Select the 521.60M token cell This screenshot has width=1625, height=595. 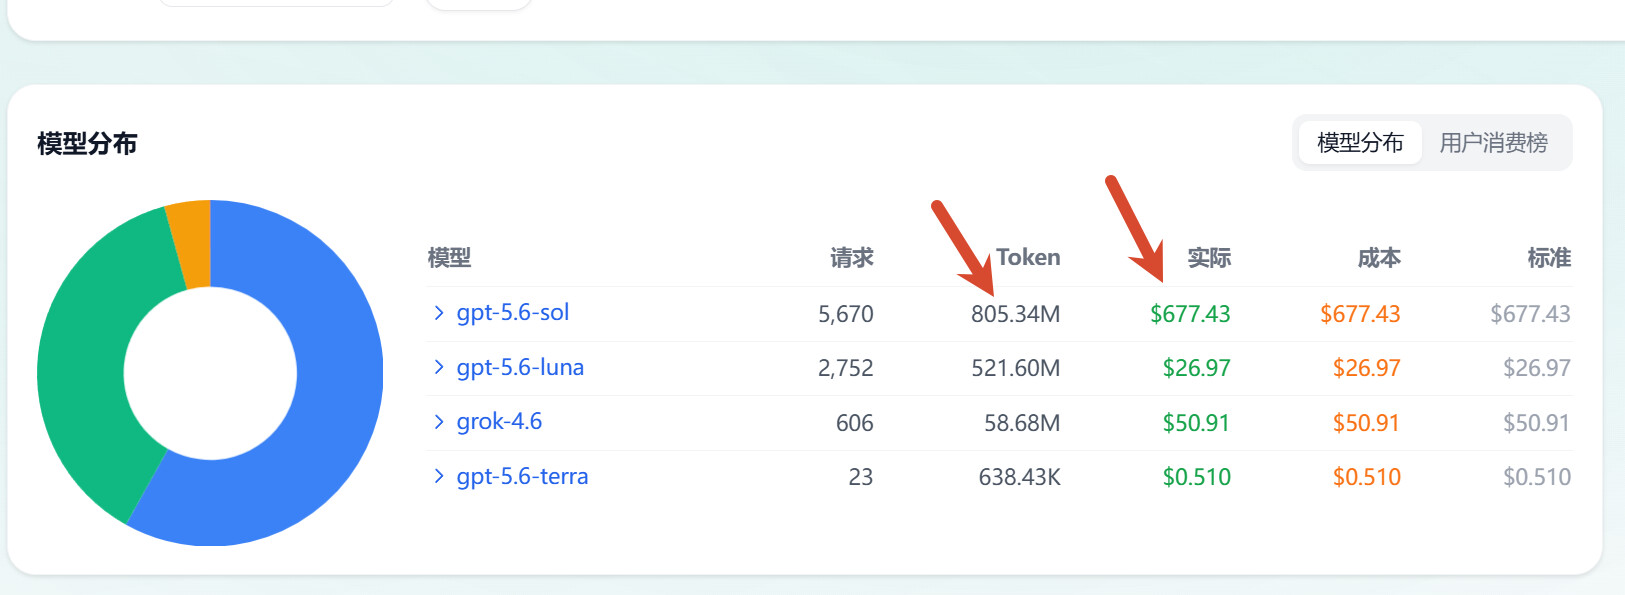pyautogui.click(x=1016, y=368)
